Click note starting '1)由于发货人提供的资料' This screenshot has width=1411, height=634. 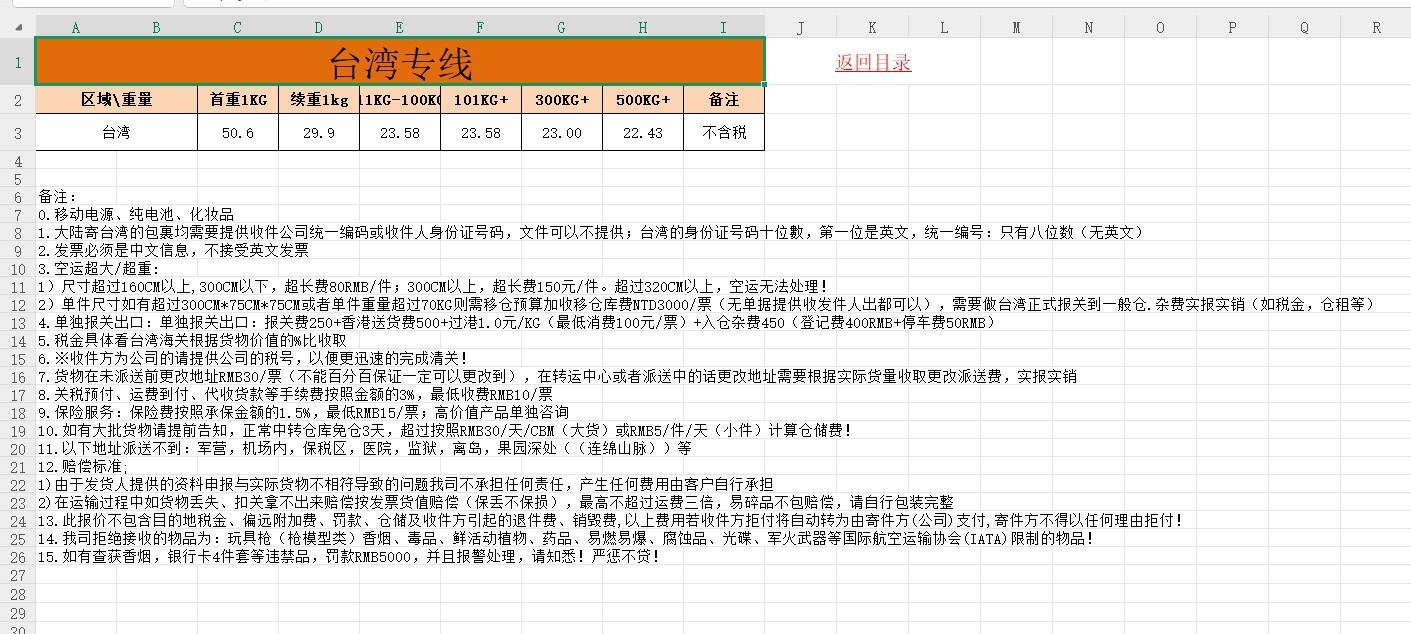point(405,484)
